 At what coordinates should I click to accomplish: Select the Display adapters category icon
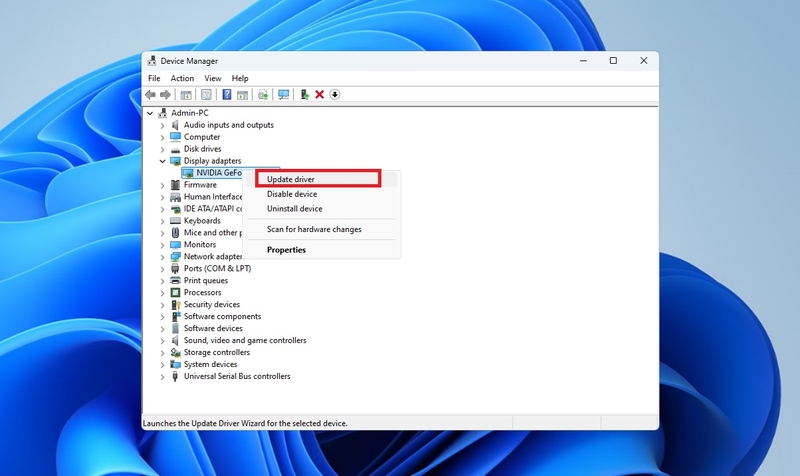[175, 161]
